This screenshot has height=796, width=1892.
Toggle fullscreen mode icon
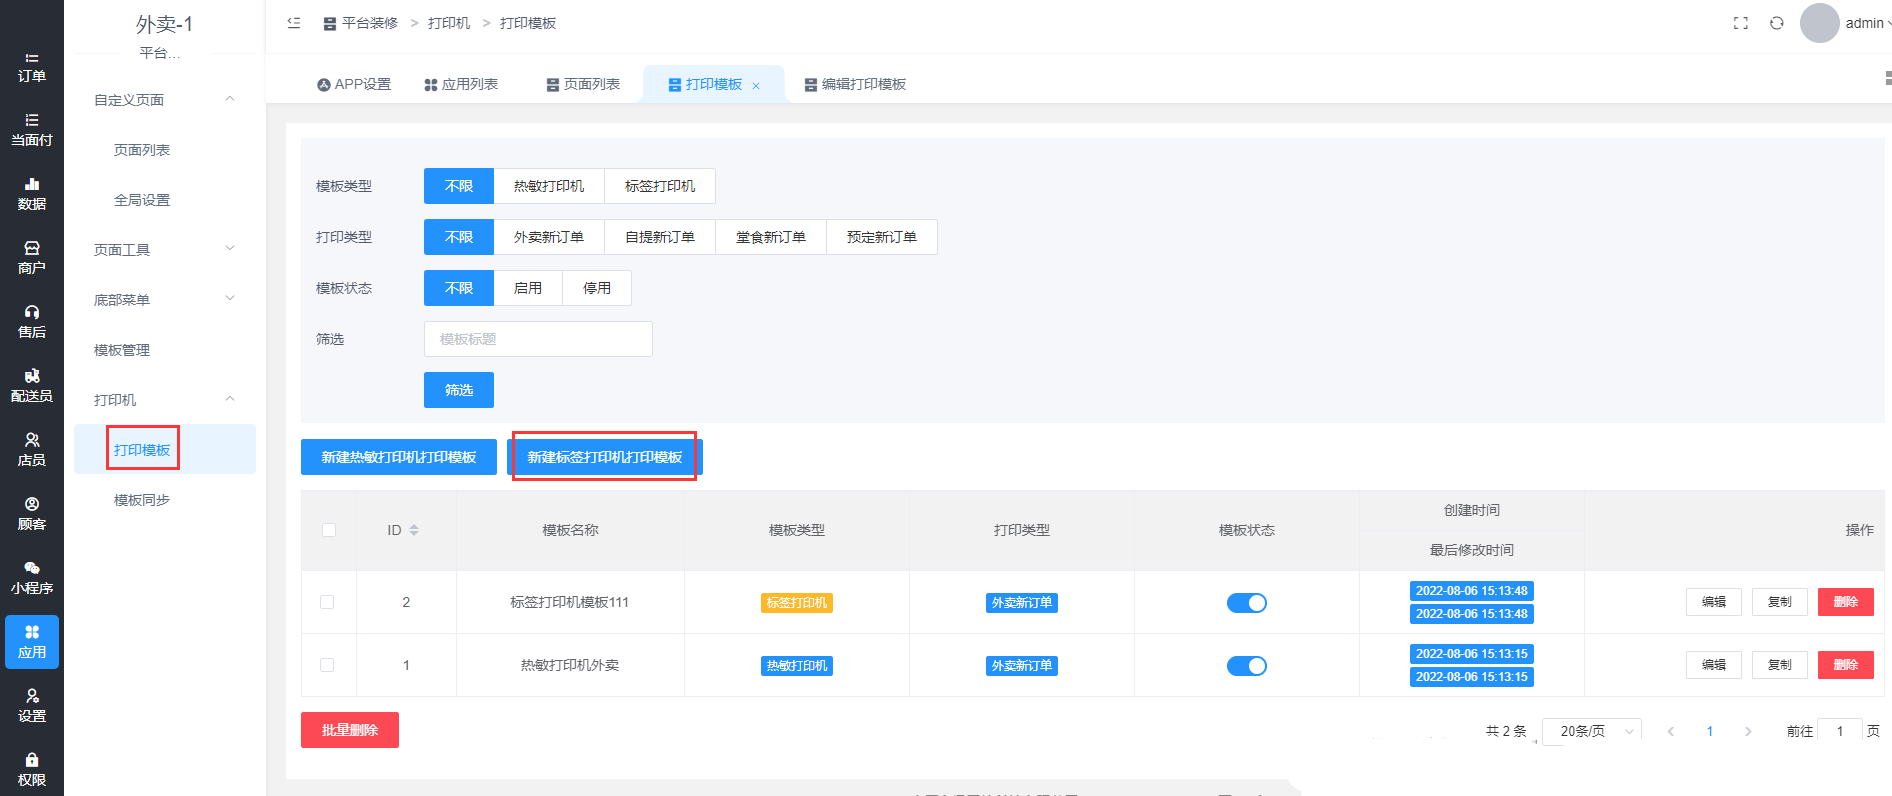pyautogui.click(x=1741, y=23)
